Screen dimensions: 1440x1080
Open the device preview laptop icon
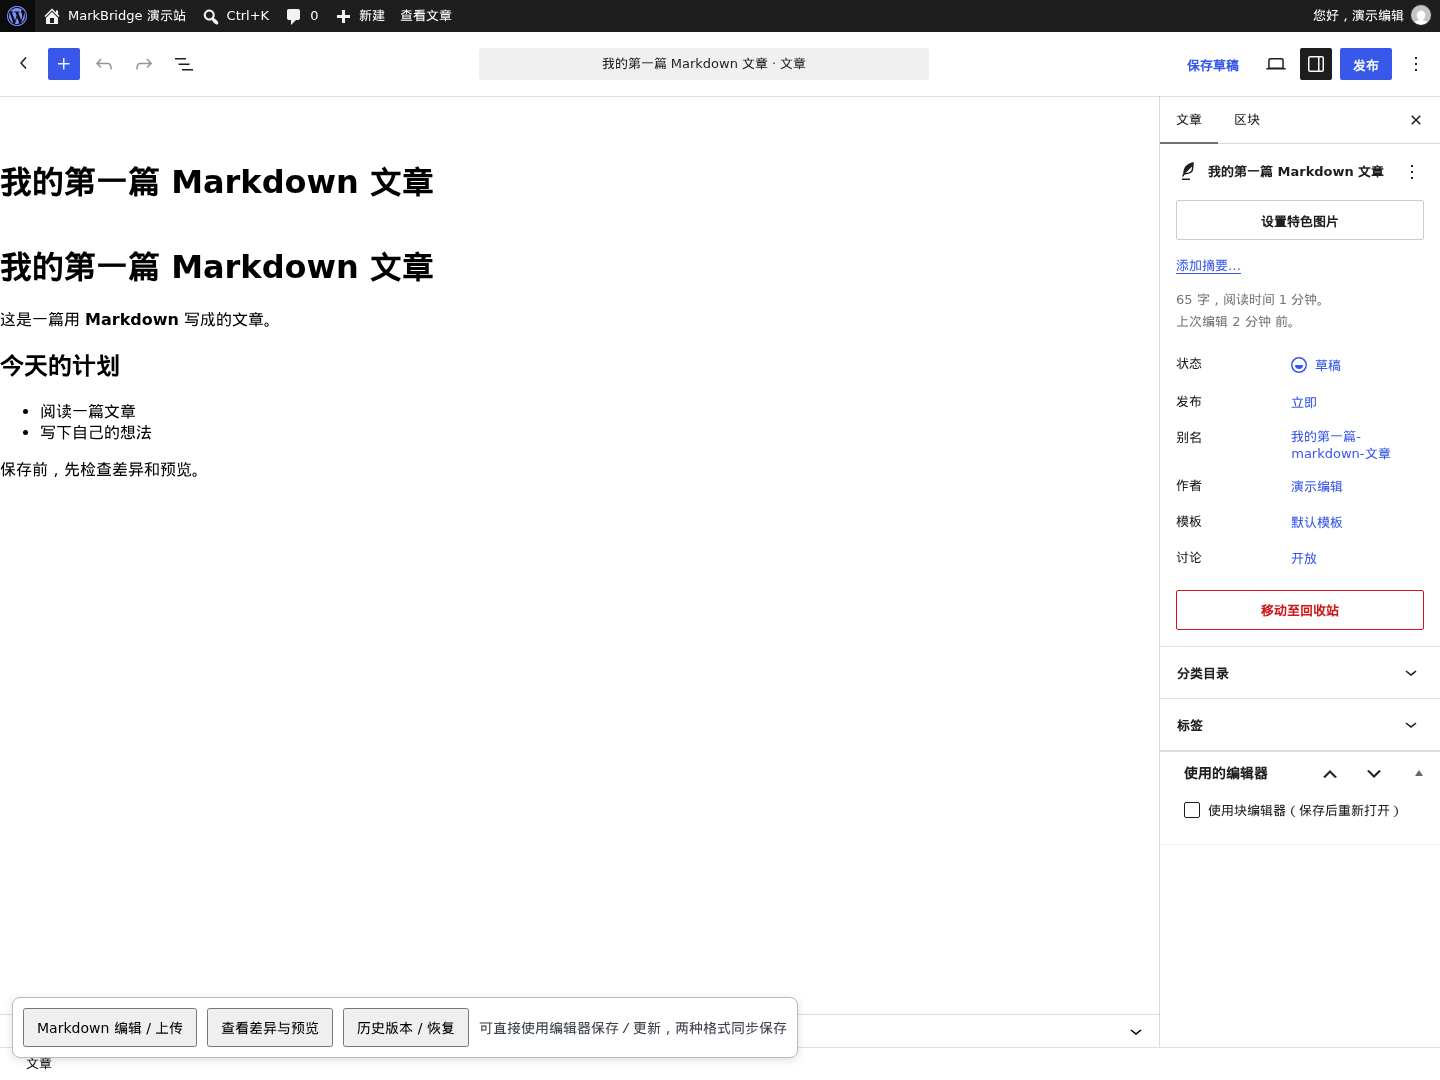coord(1276,64)
